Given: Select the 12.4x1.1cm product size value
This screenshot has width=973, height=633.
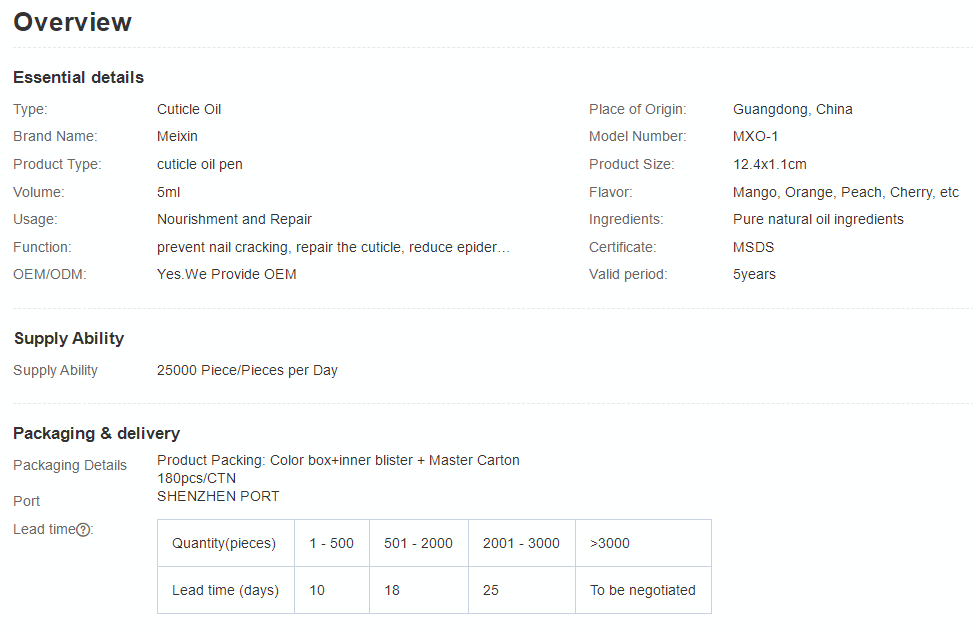Looking at the screenshot, I should tap(769, 165).
